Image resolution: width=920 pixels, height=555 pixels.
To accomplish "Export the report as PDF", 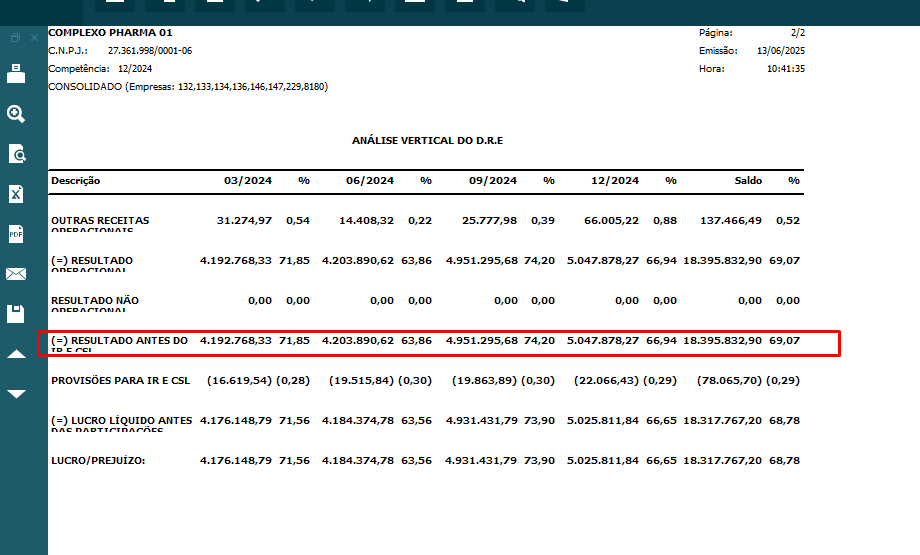I will pyautogui.click(x=16, y=234).
